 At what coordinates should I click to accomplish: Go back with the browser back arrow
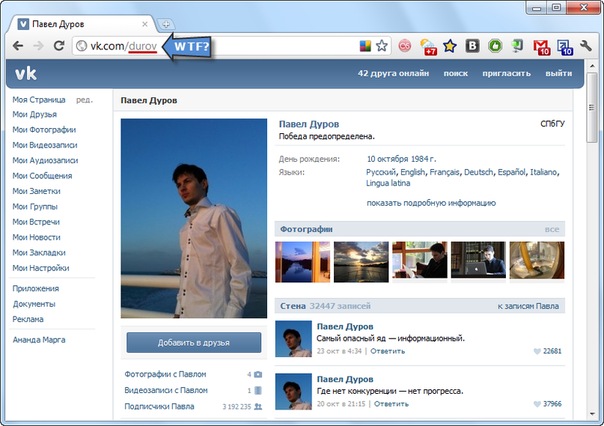[18, 46]
